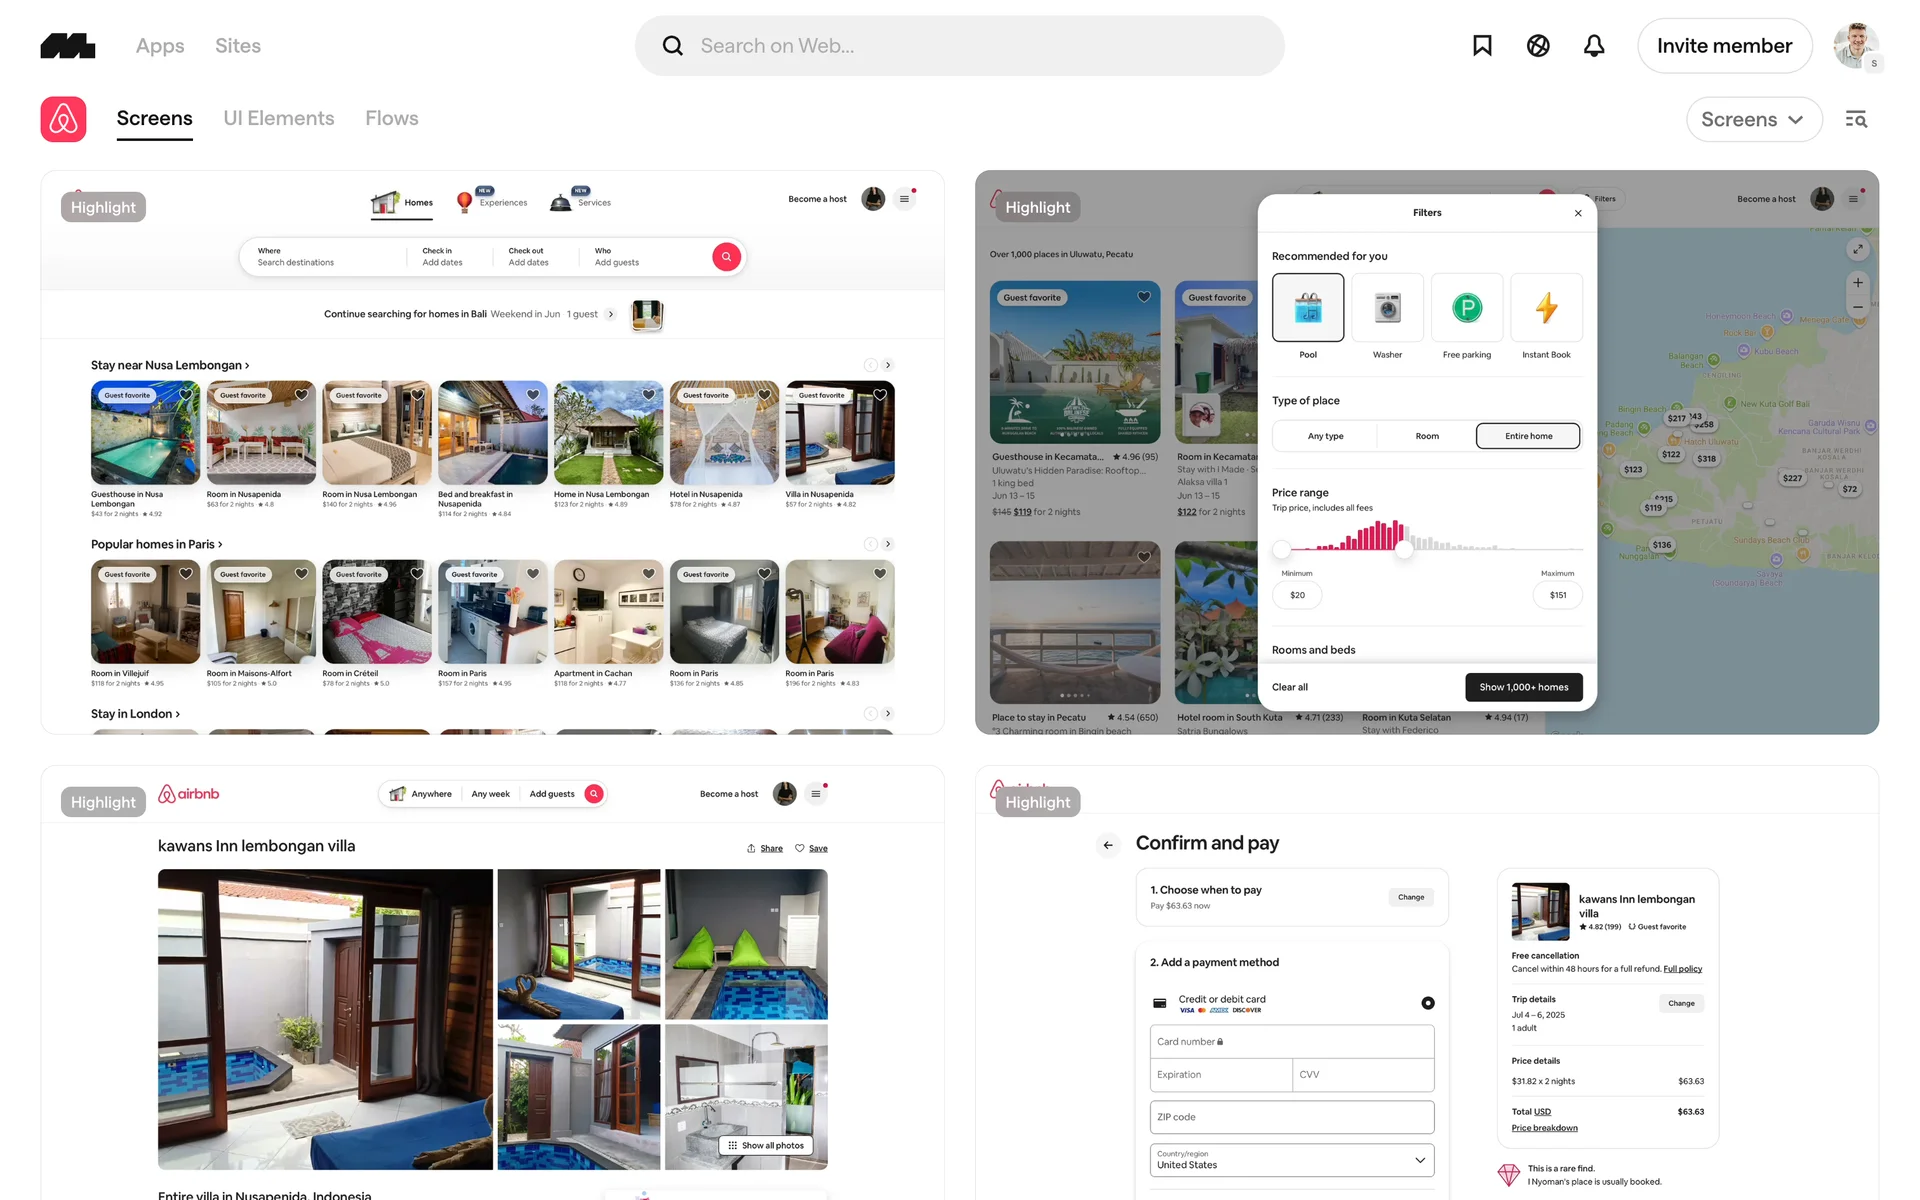1920x1200 pixels.
Task: Click the maximum price slider handle
Action: (1404, 549)
